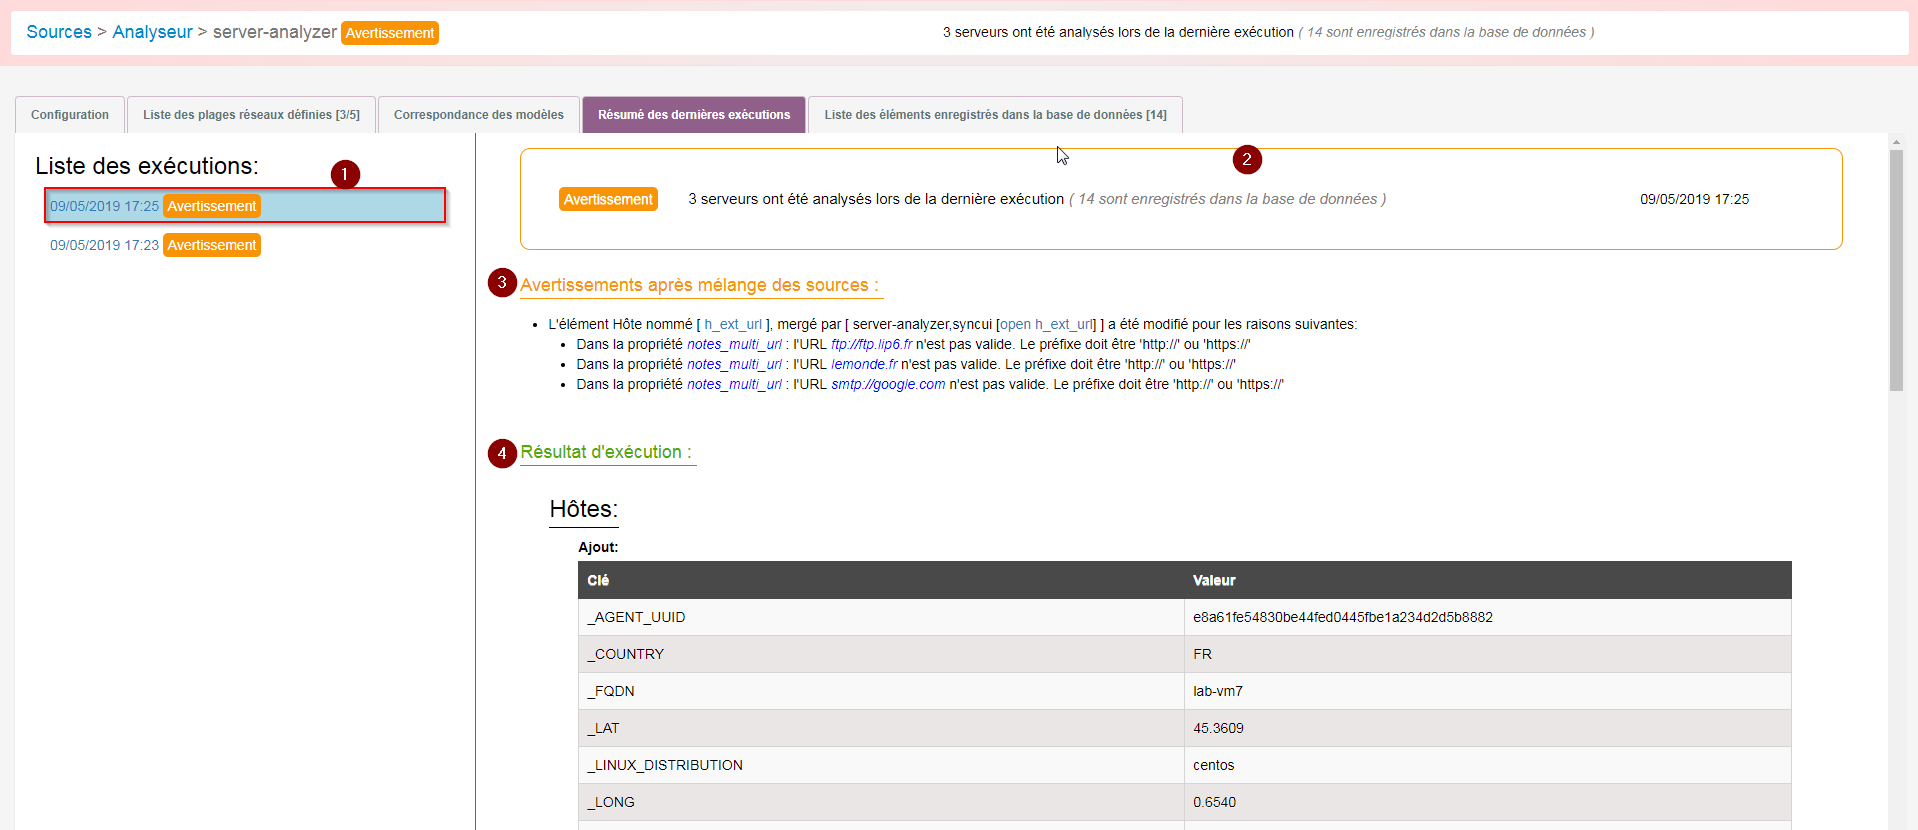The width and height of the screenshot is (1918, 830).
Task: Navigate to Analyseur breadcrumb link
Action: [152, 32]
